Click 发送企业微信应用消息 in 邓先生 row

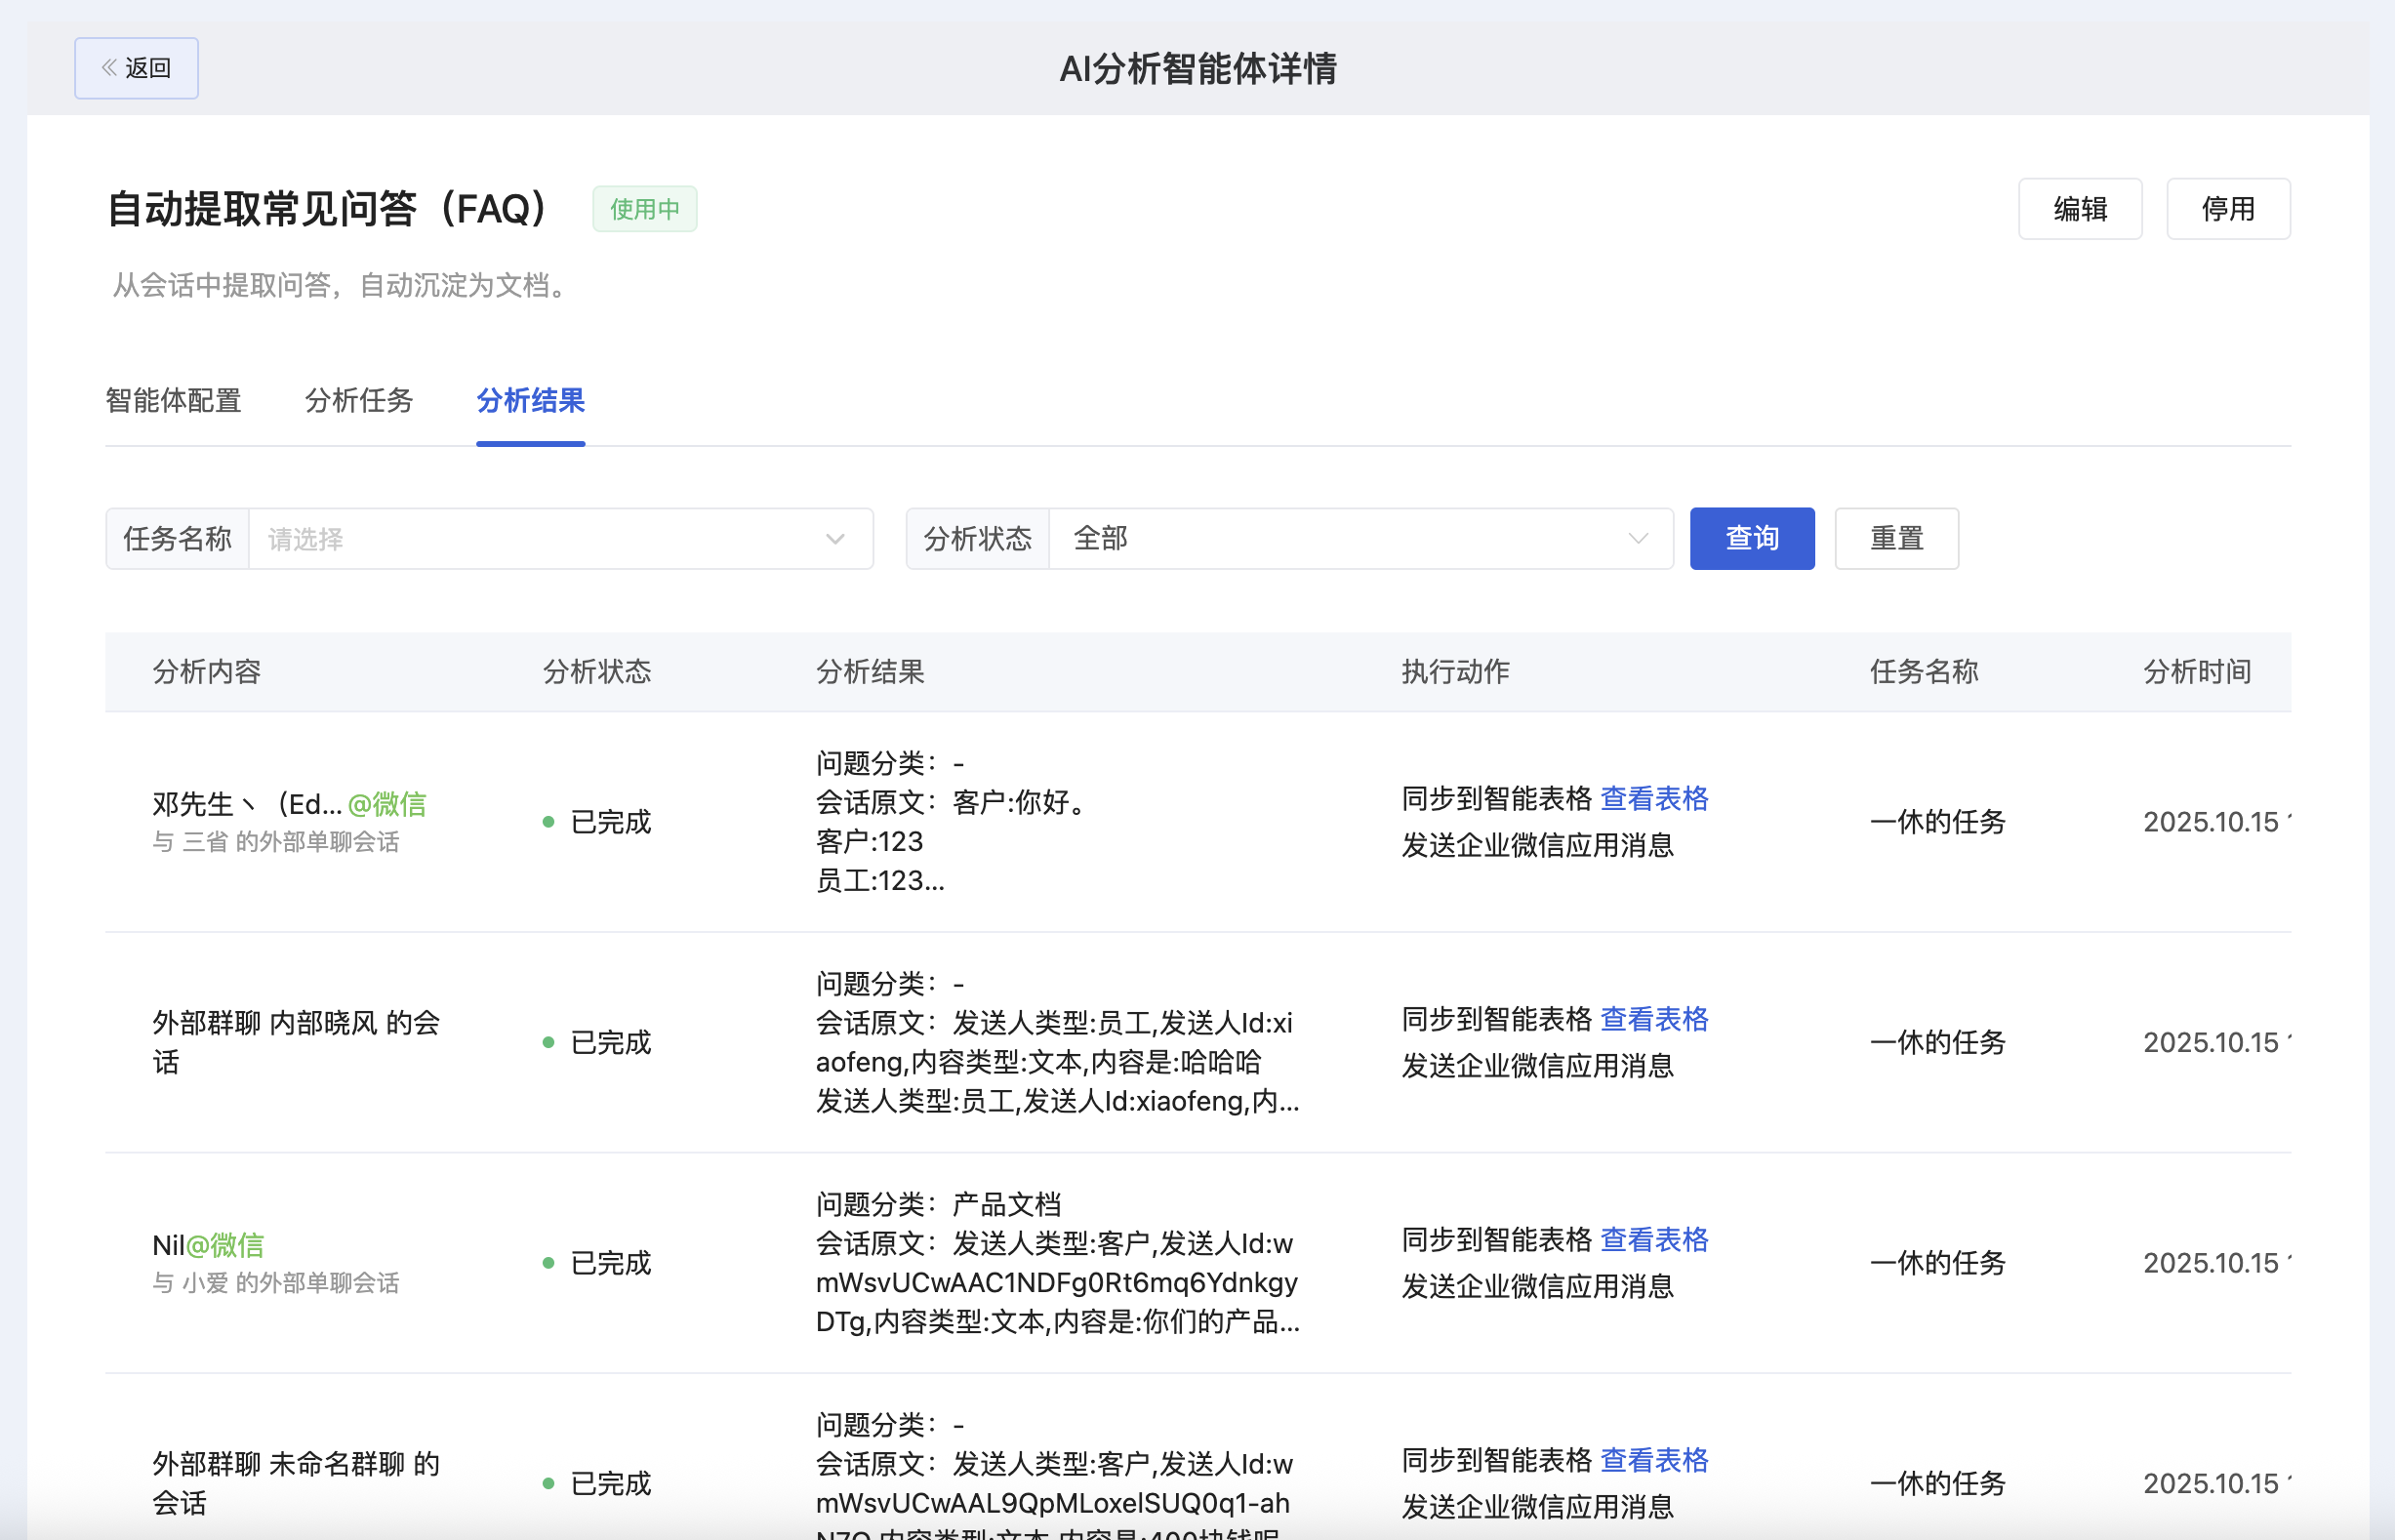pos(1537,846)
